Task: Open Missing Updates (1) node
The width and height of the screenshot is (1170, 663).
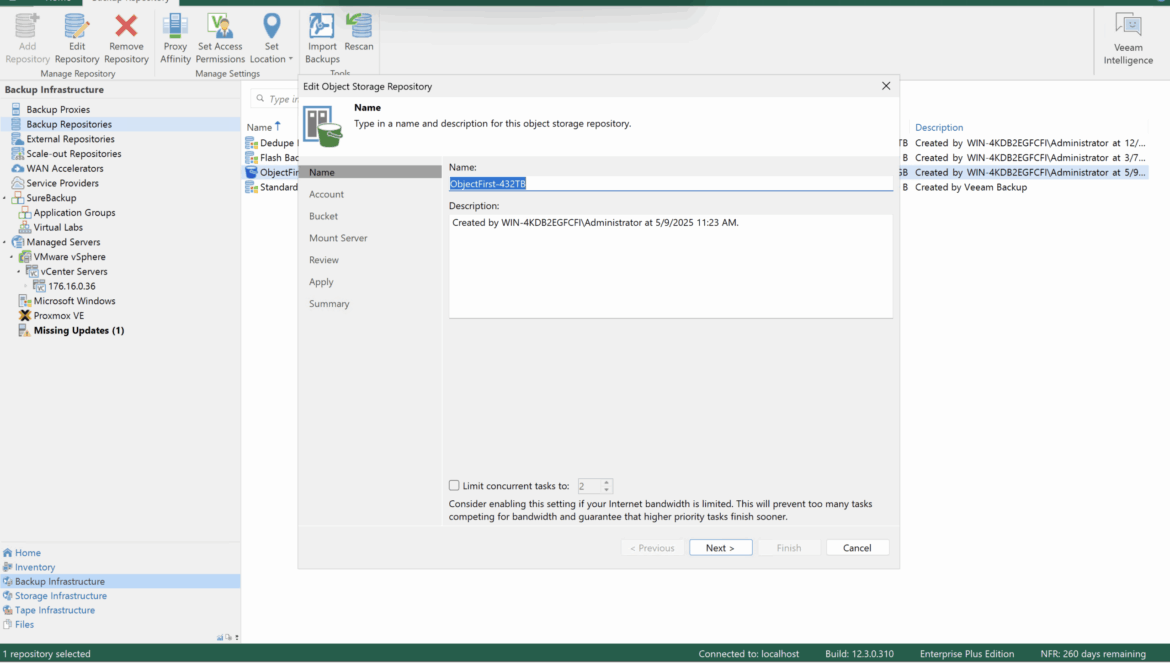Action: point(78,330)
